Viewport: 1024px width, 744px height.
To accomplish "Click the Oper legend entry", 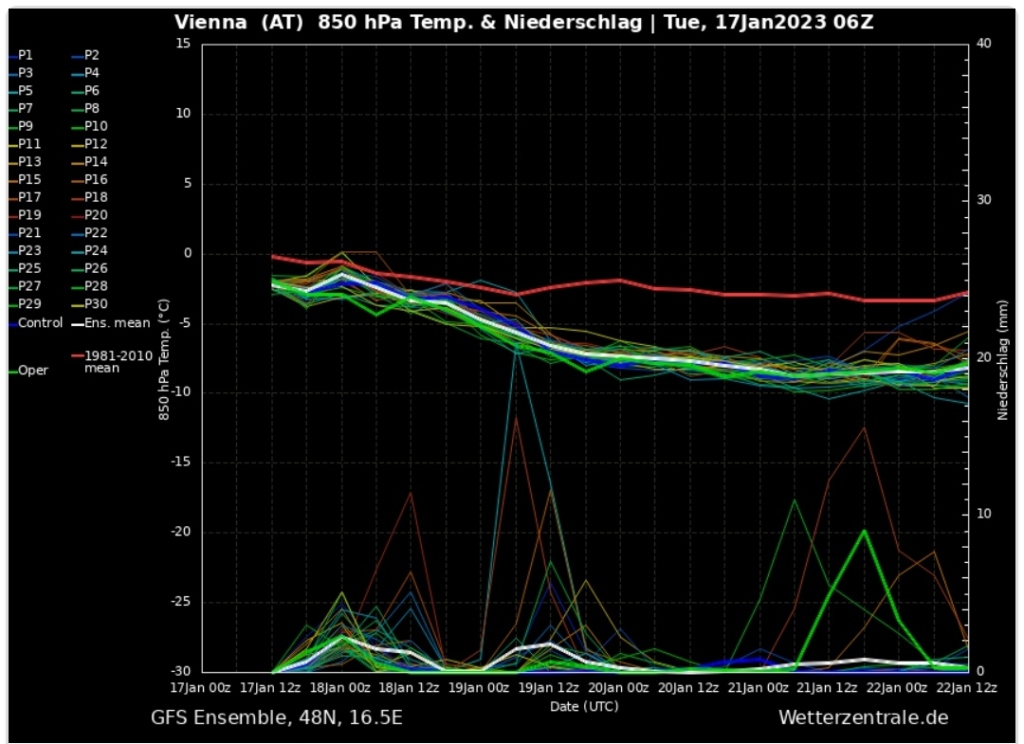I will pyautogui.click(x=32, y=370).
